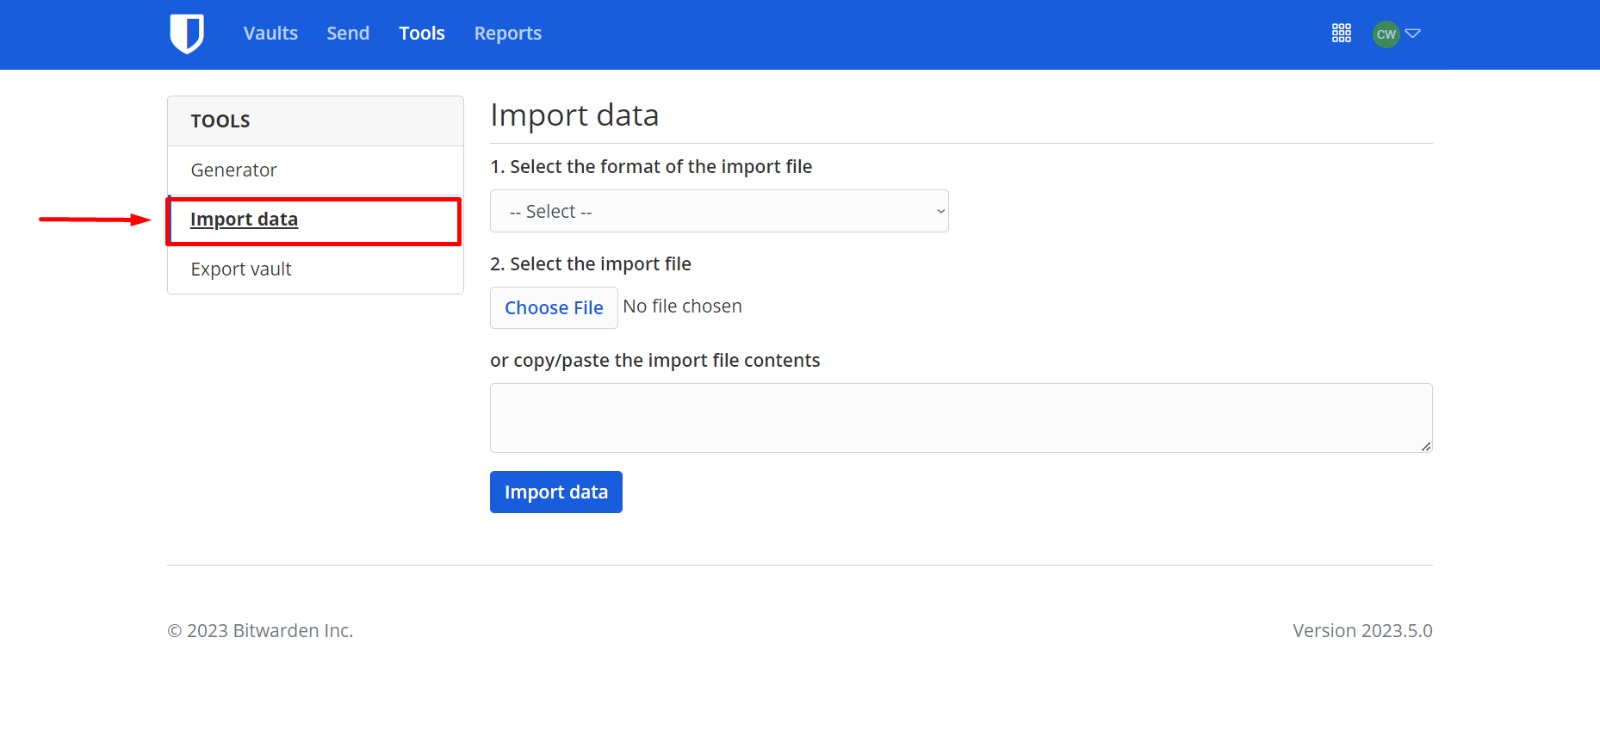Click into the paste import contents textarea

[x=961, y=418]
